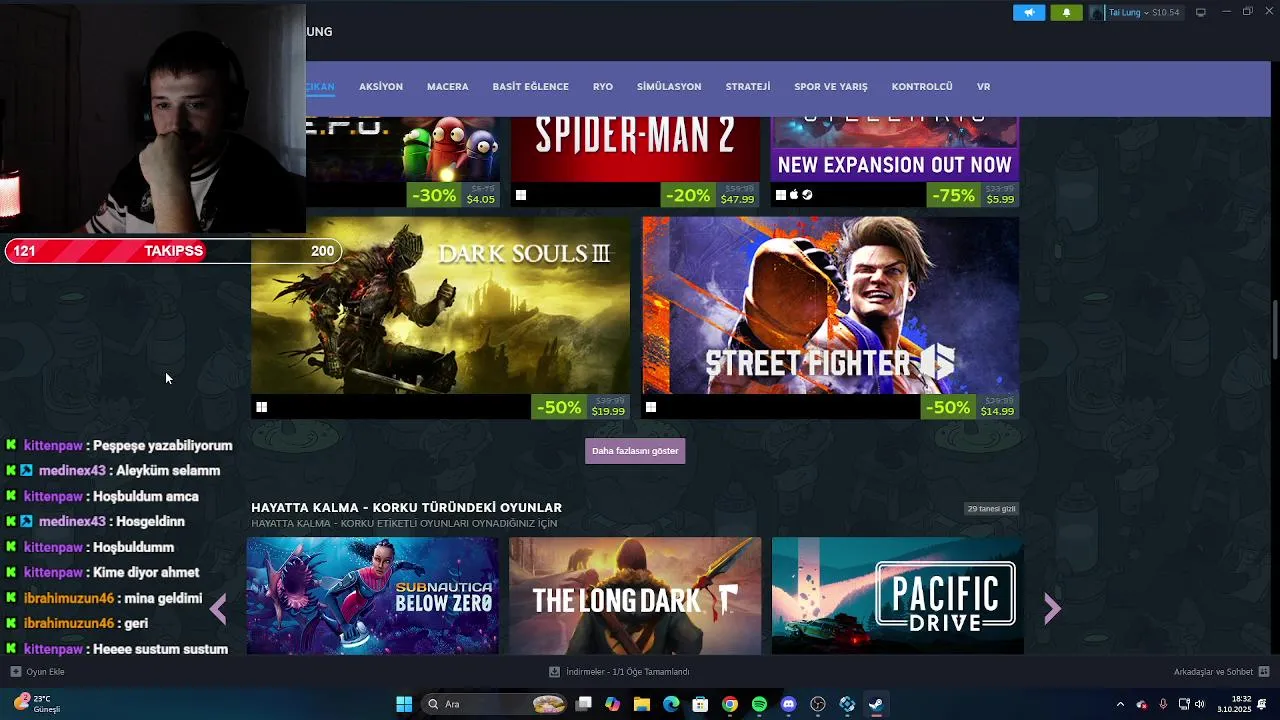Click the -75% $5.99 discount price

pos(973,195)
